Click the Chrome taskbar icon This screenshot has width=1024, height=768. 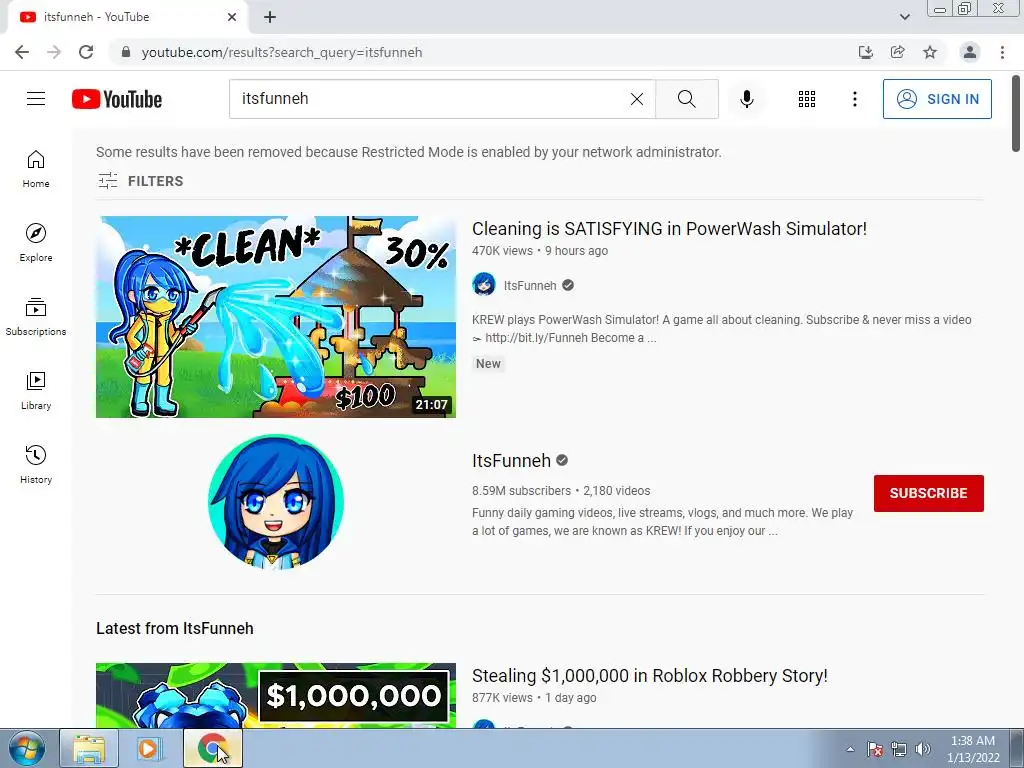click(212, 748)
